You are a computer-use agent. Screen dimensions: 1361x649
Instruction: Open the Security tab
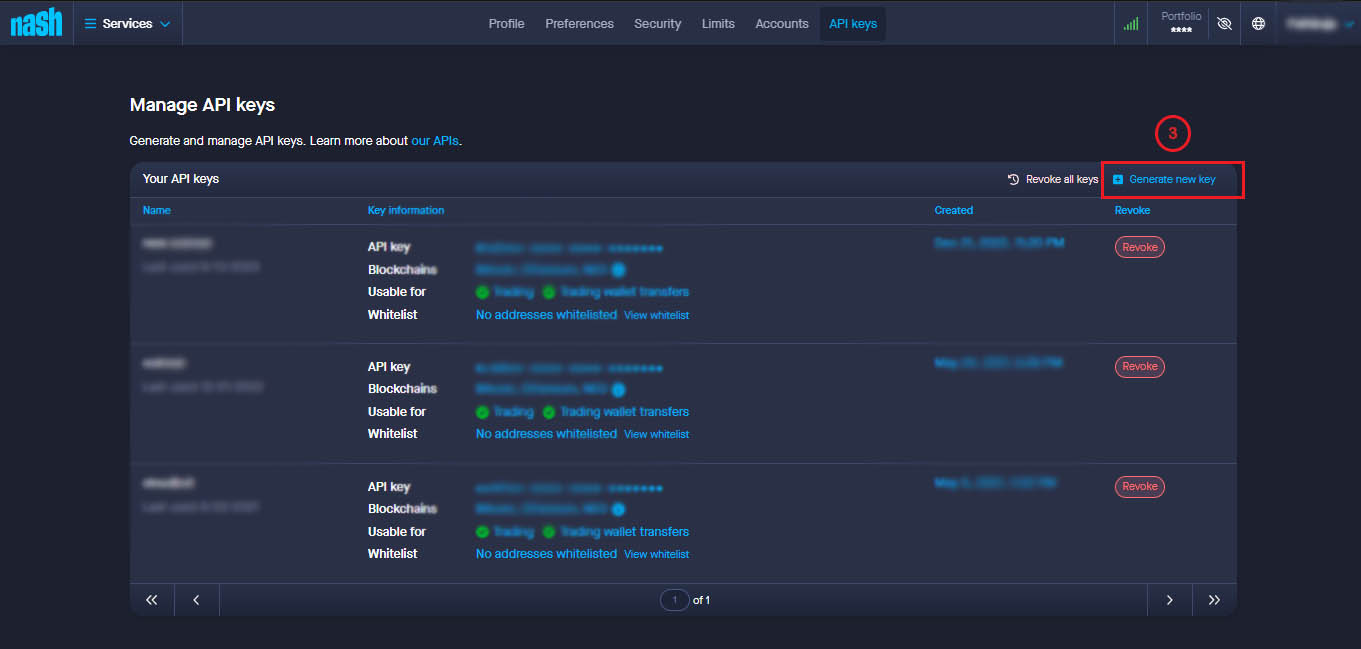[657, 24]
